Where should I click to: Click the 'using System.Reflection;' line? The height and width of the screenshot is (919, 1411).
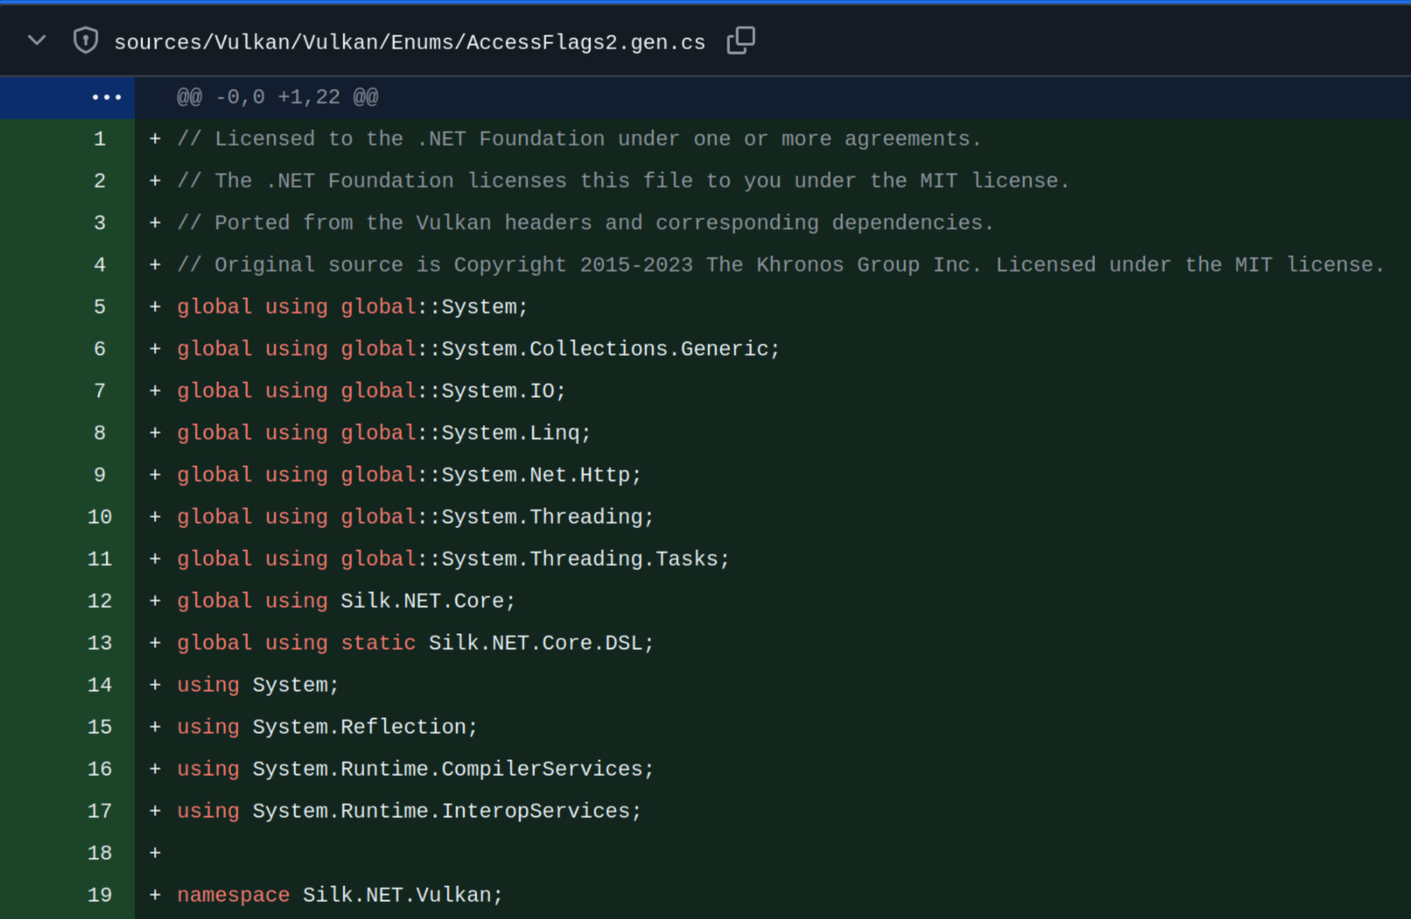pyautogui.click(x=327, y=727)
